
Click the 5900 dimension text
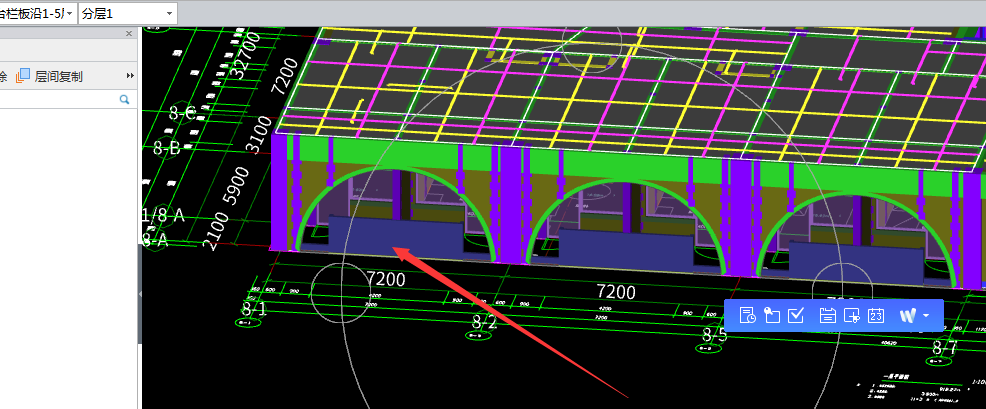click(x=236, y=186)
